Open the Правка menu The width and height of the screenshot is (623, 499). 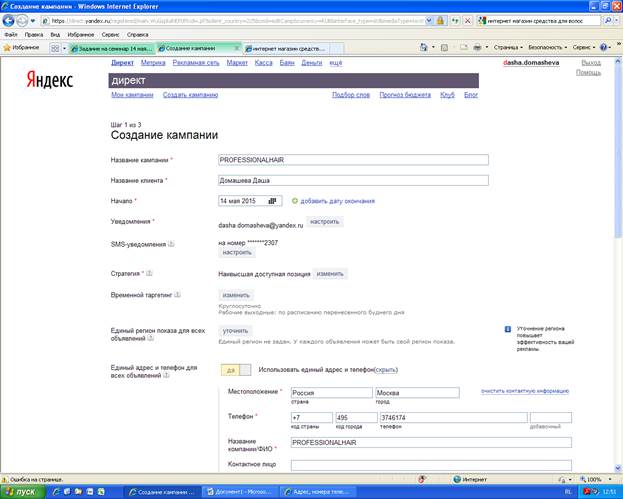34,35
